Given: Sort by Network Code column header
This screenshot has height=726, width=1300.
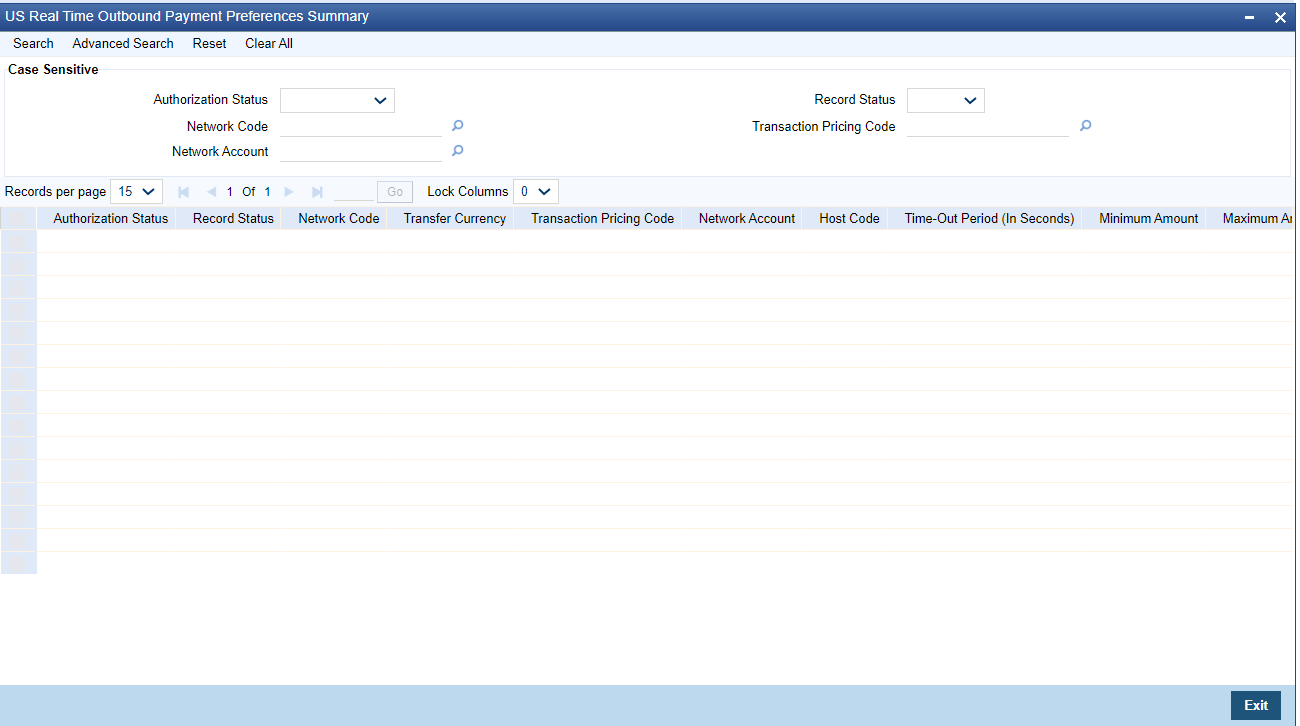Looking at the screenshot, I should (x=339, y=218).
